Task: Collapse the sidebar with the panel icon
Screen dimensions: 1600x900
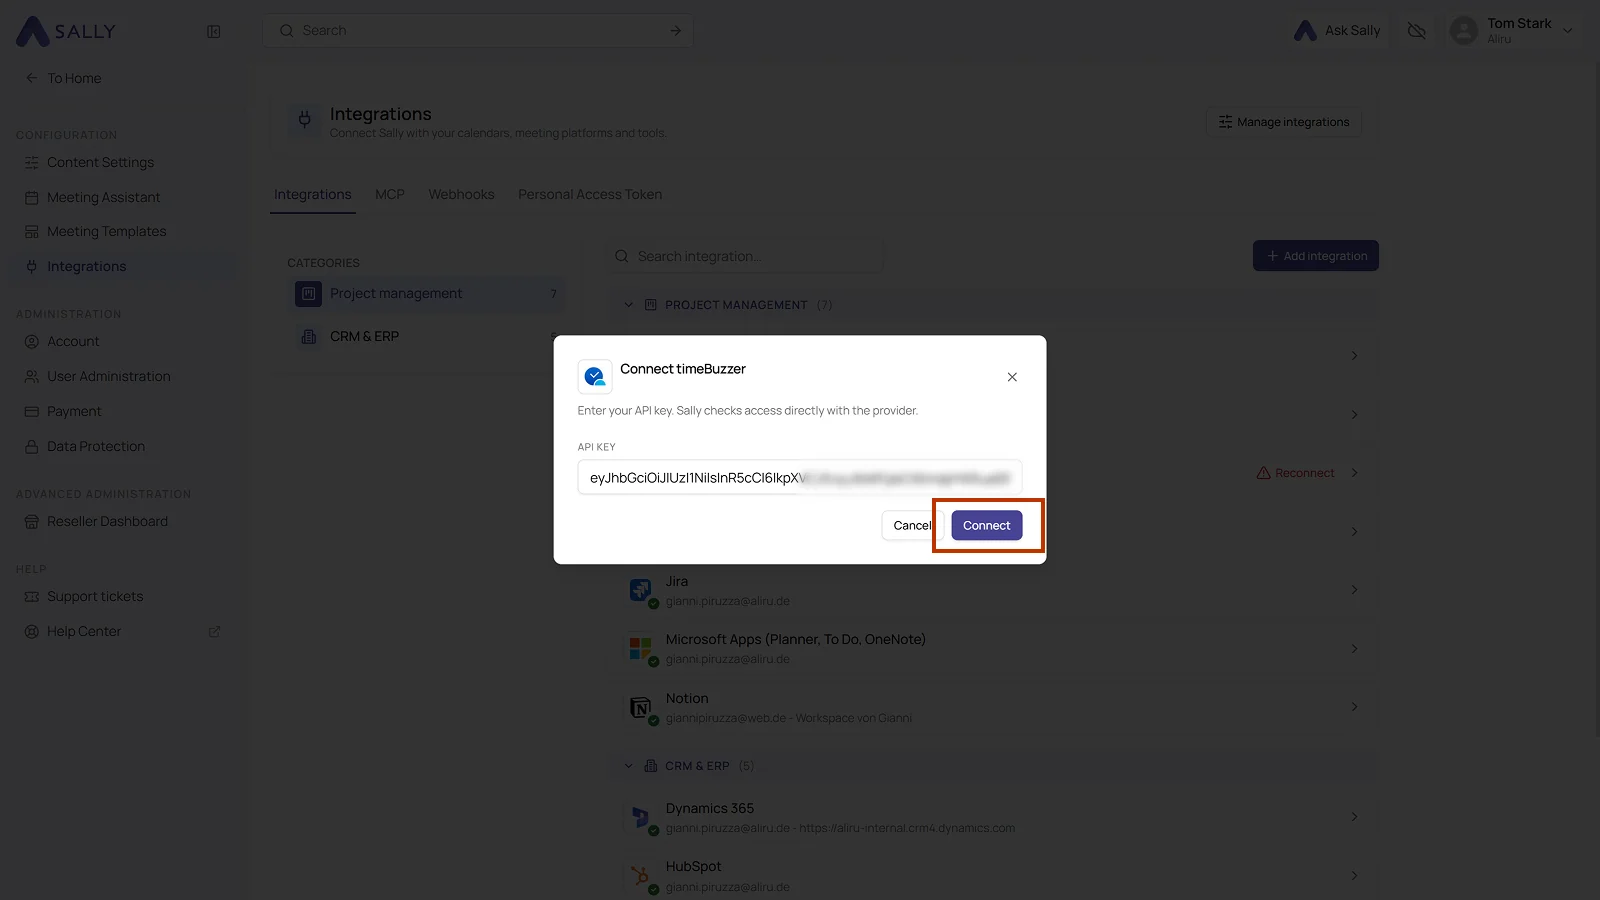Action: tap(213, 31)
